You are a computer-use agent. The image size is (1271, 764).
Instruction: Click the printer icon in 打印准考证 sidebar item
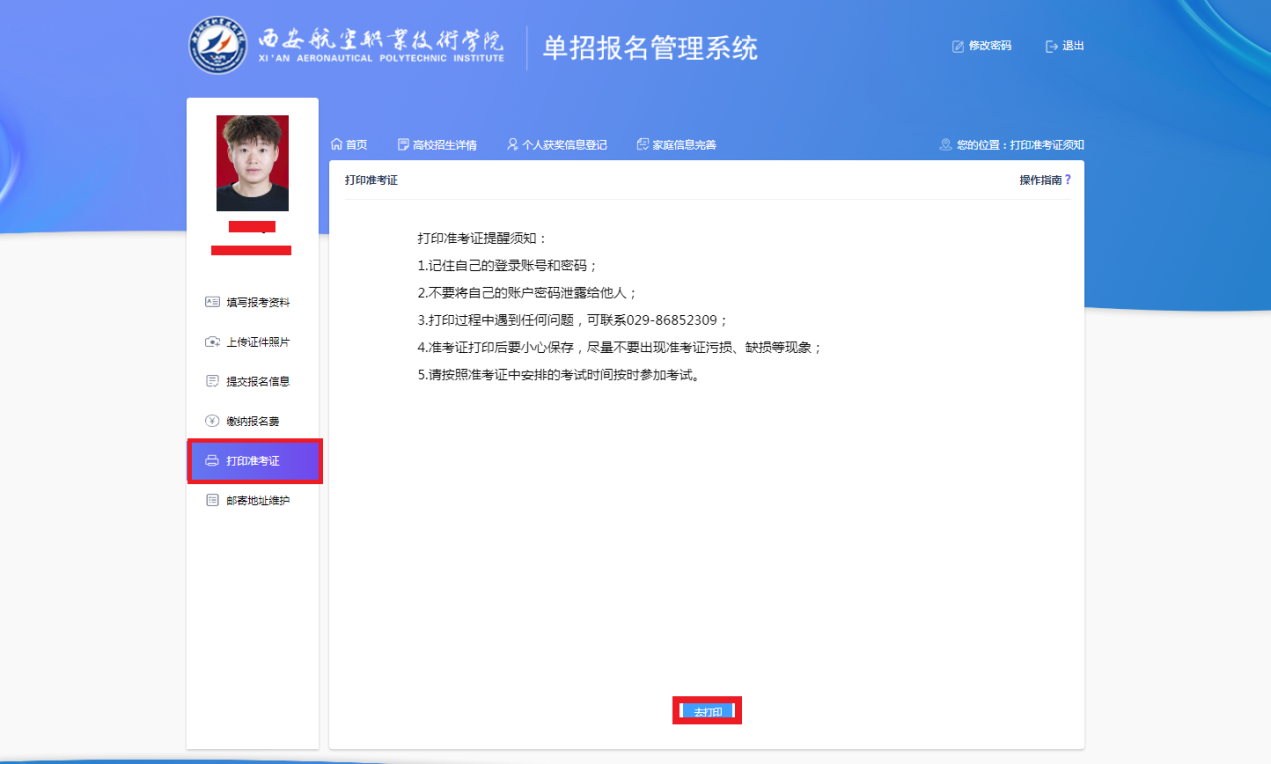tap(212, 461)
